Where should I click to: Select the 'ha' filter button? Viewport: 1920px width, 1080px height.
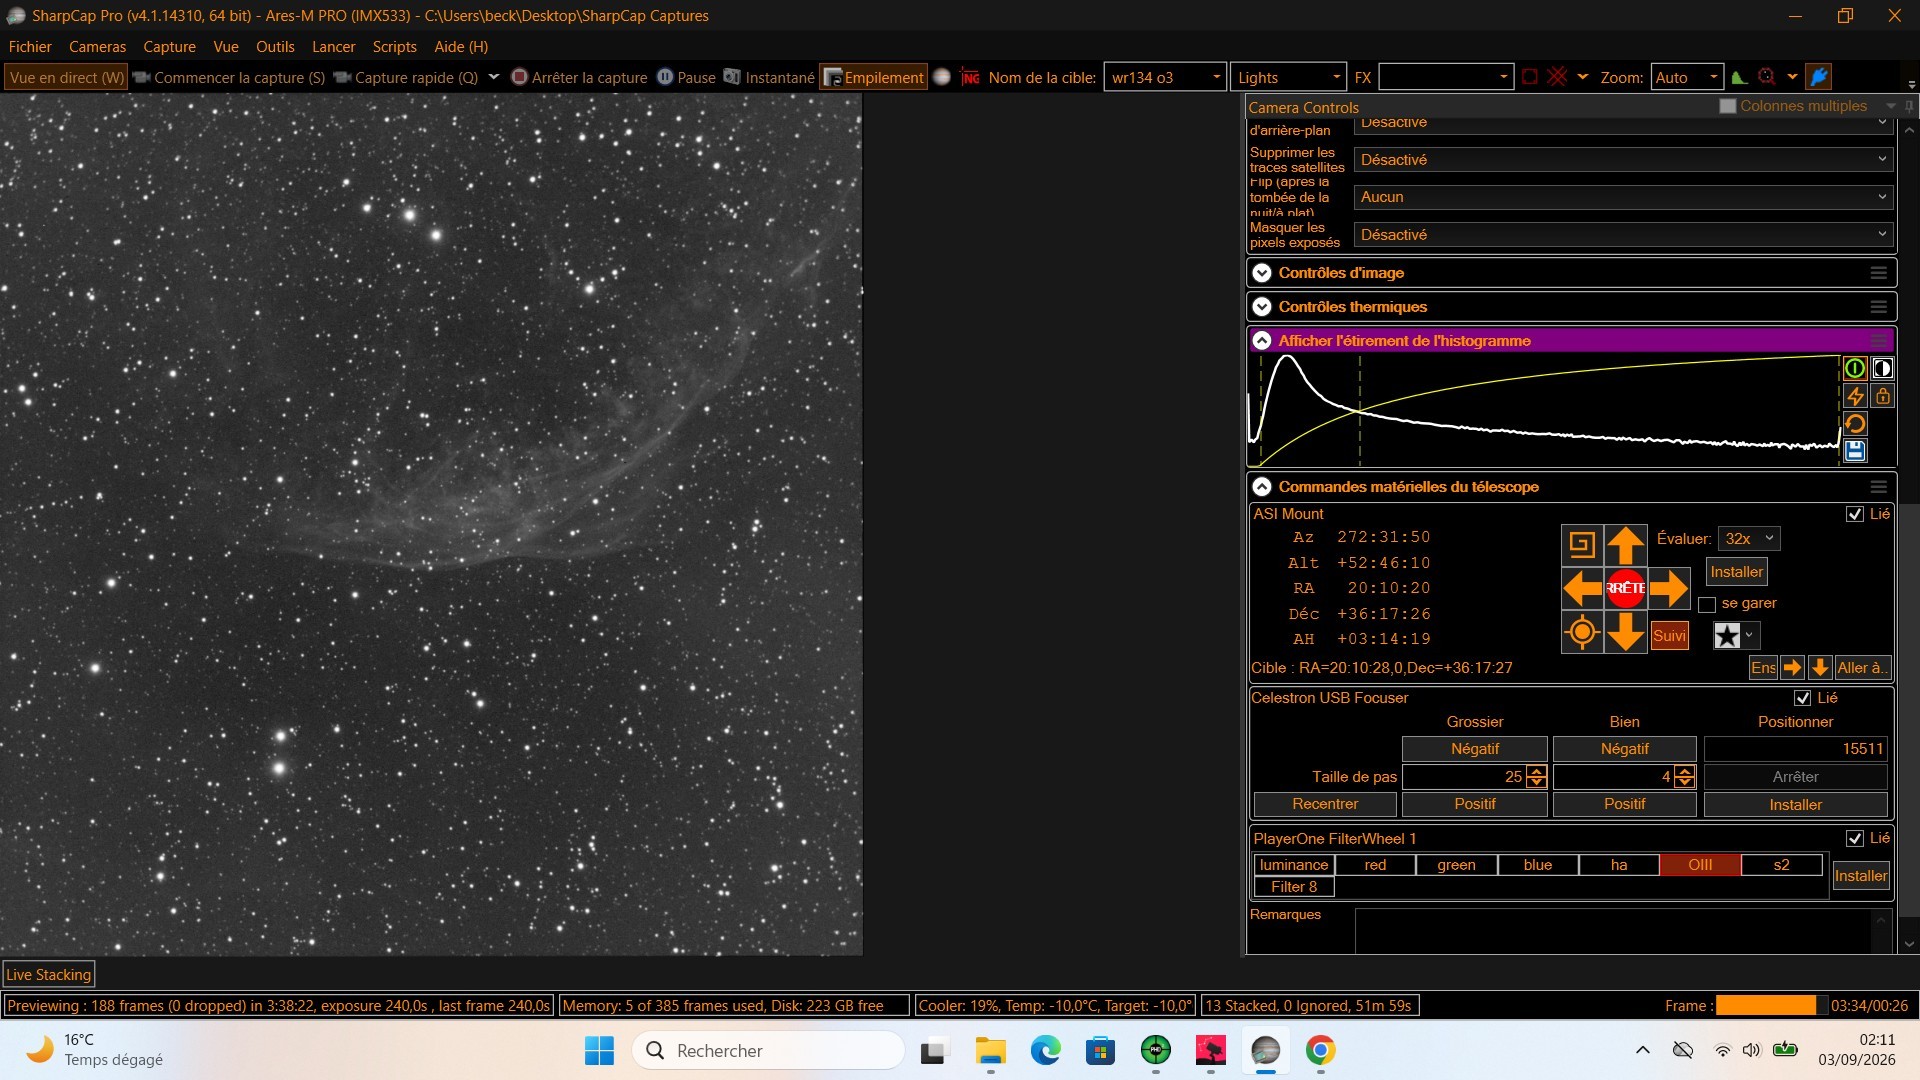[x=1619, y=865]
